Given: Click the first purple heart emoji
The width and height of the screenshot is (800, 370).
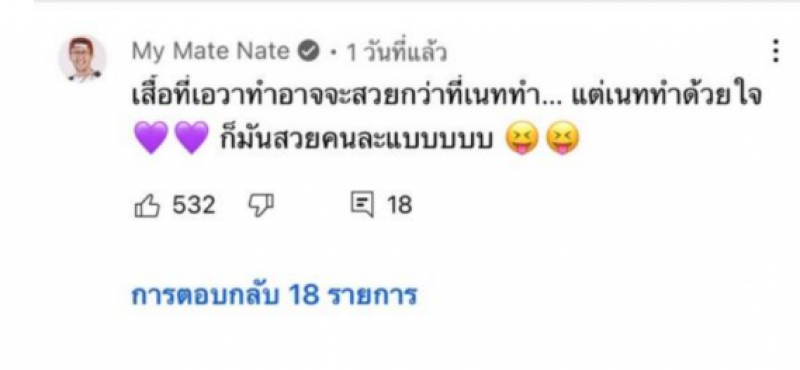Looking at the screenshot, I should point(152,137).
